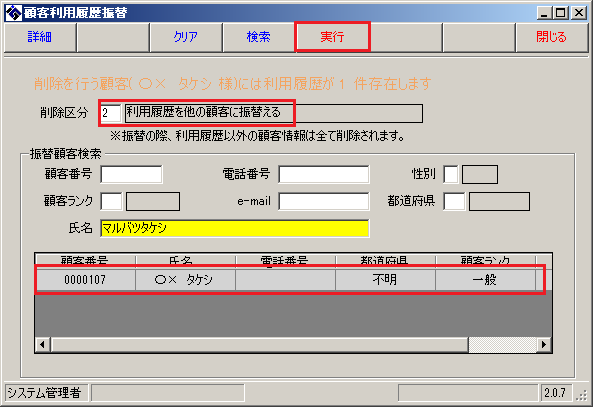Click the app icon in title bar
Image resolution: width=593 pixels, height=407 pixels.
click(13, 12)
